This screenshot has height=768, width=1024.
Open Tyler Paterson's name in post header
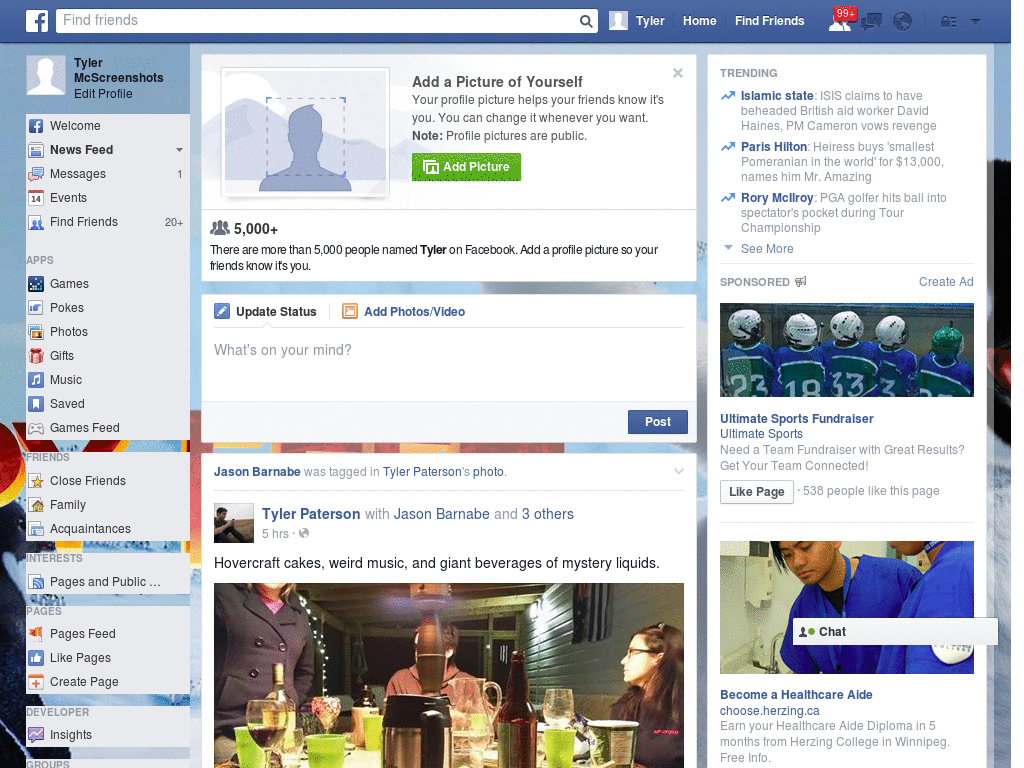pos(311,514)
